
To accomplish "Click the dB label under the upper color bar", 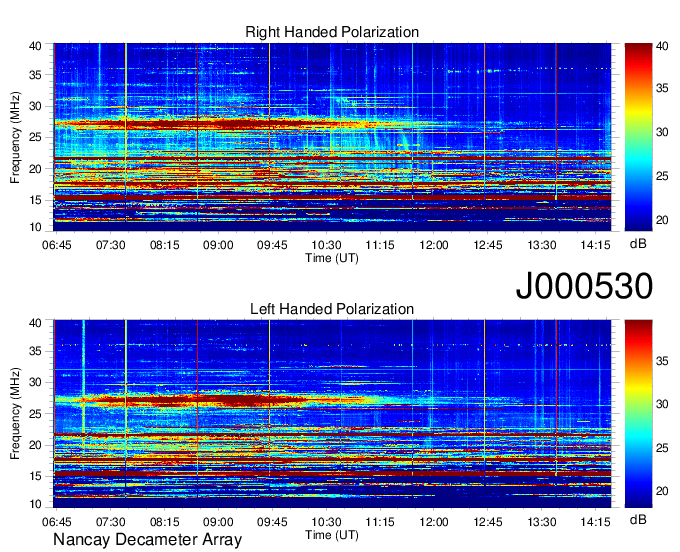I will click(x=638, y=244).
